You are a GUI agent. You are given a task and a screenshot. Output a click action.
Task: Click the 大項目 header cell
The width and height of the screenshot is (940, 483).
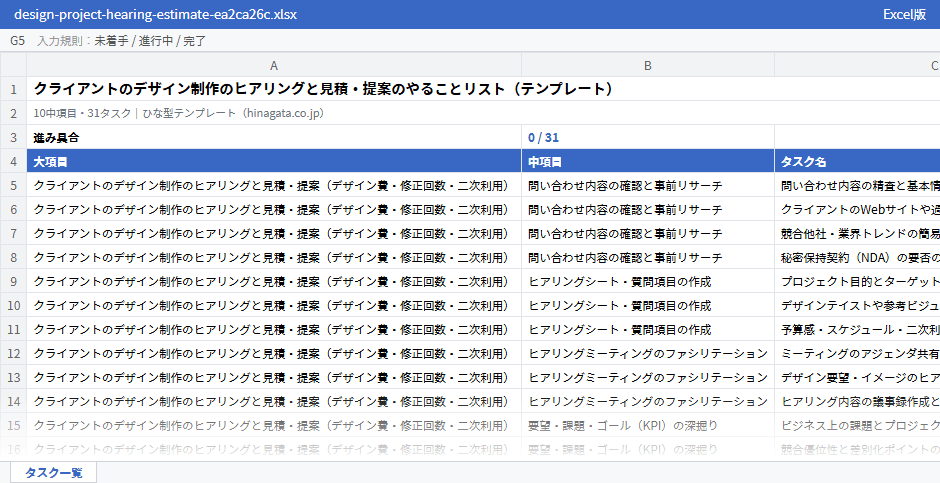tap(274, 162)
